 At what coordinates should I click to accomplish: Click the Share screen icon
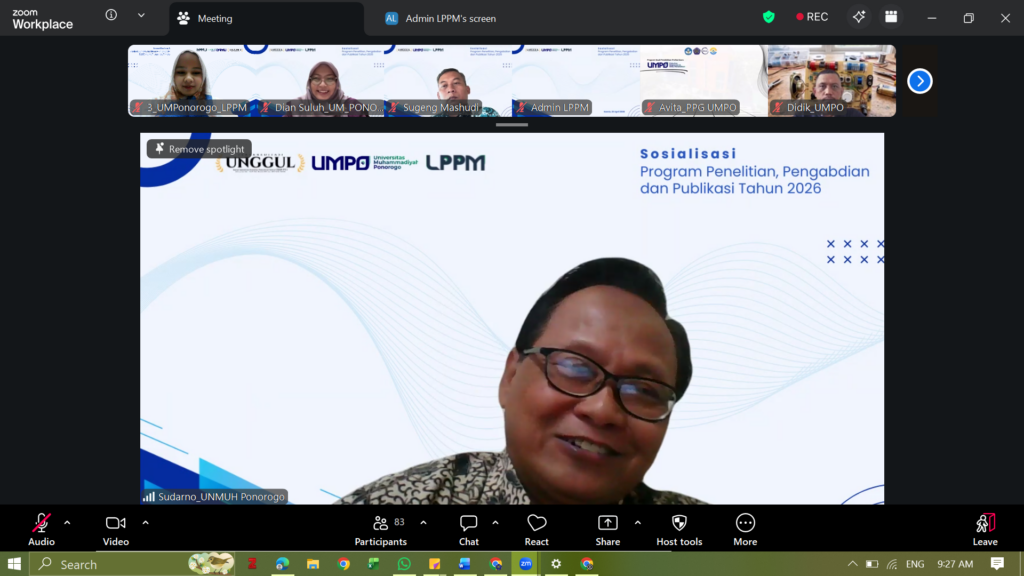coord(607,528)
